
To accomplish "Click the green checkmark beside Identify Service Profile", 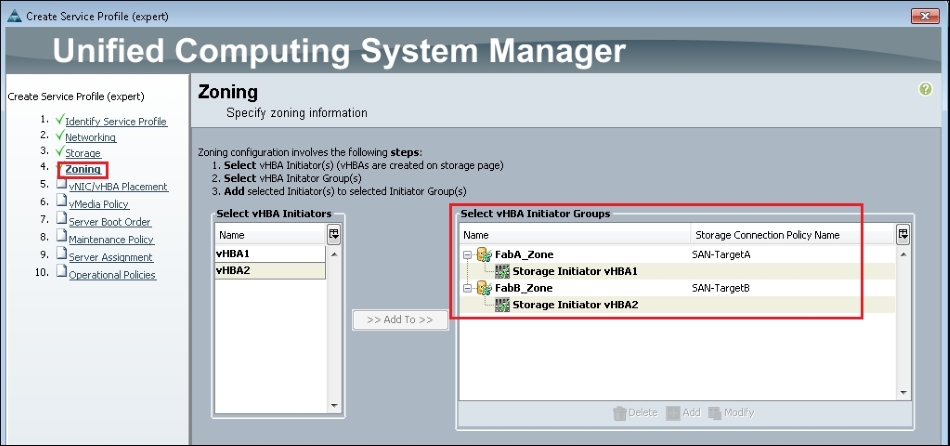I will [59, 119].
